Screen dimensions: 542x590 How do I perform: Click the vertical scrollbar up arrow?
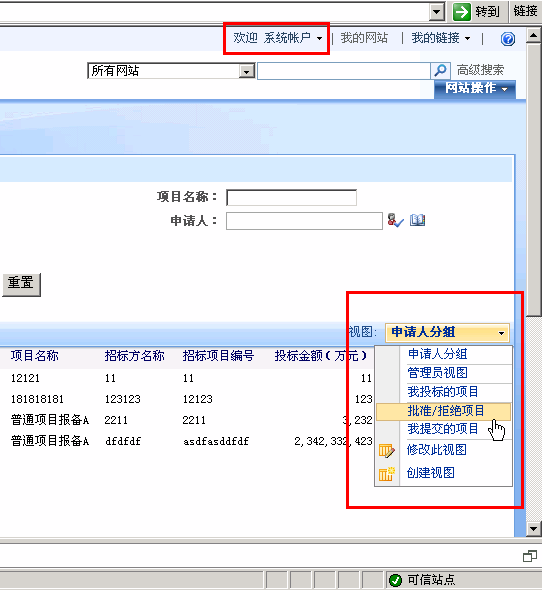534,36
